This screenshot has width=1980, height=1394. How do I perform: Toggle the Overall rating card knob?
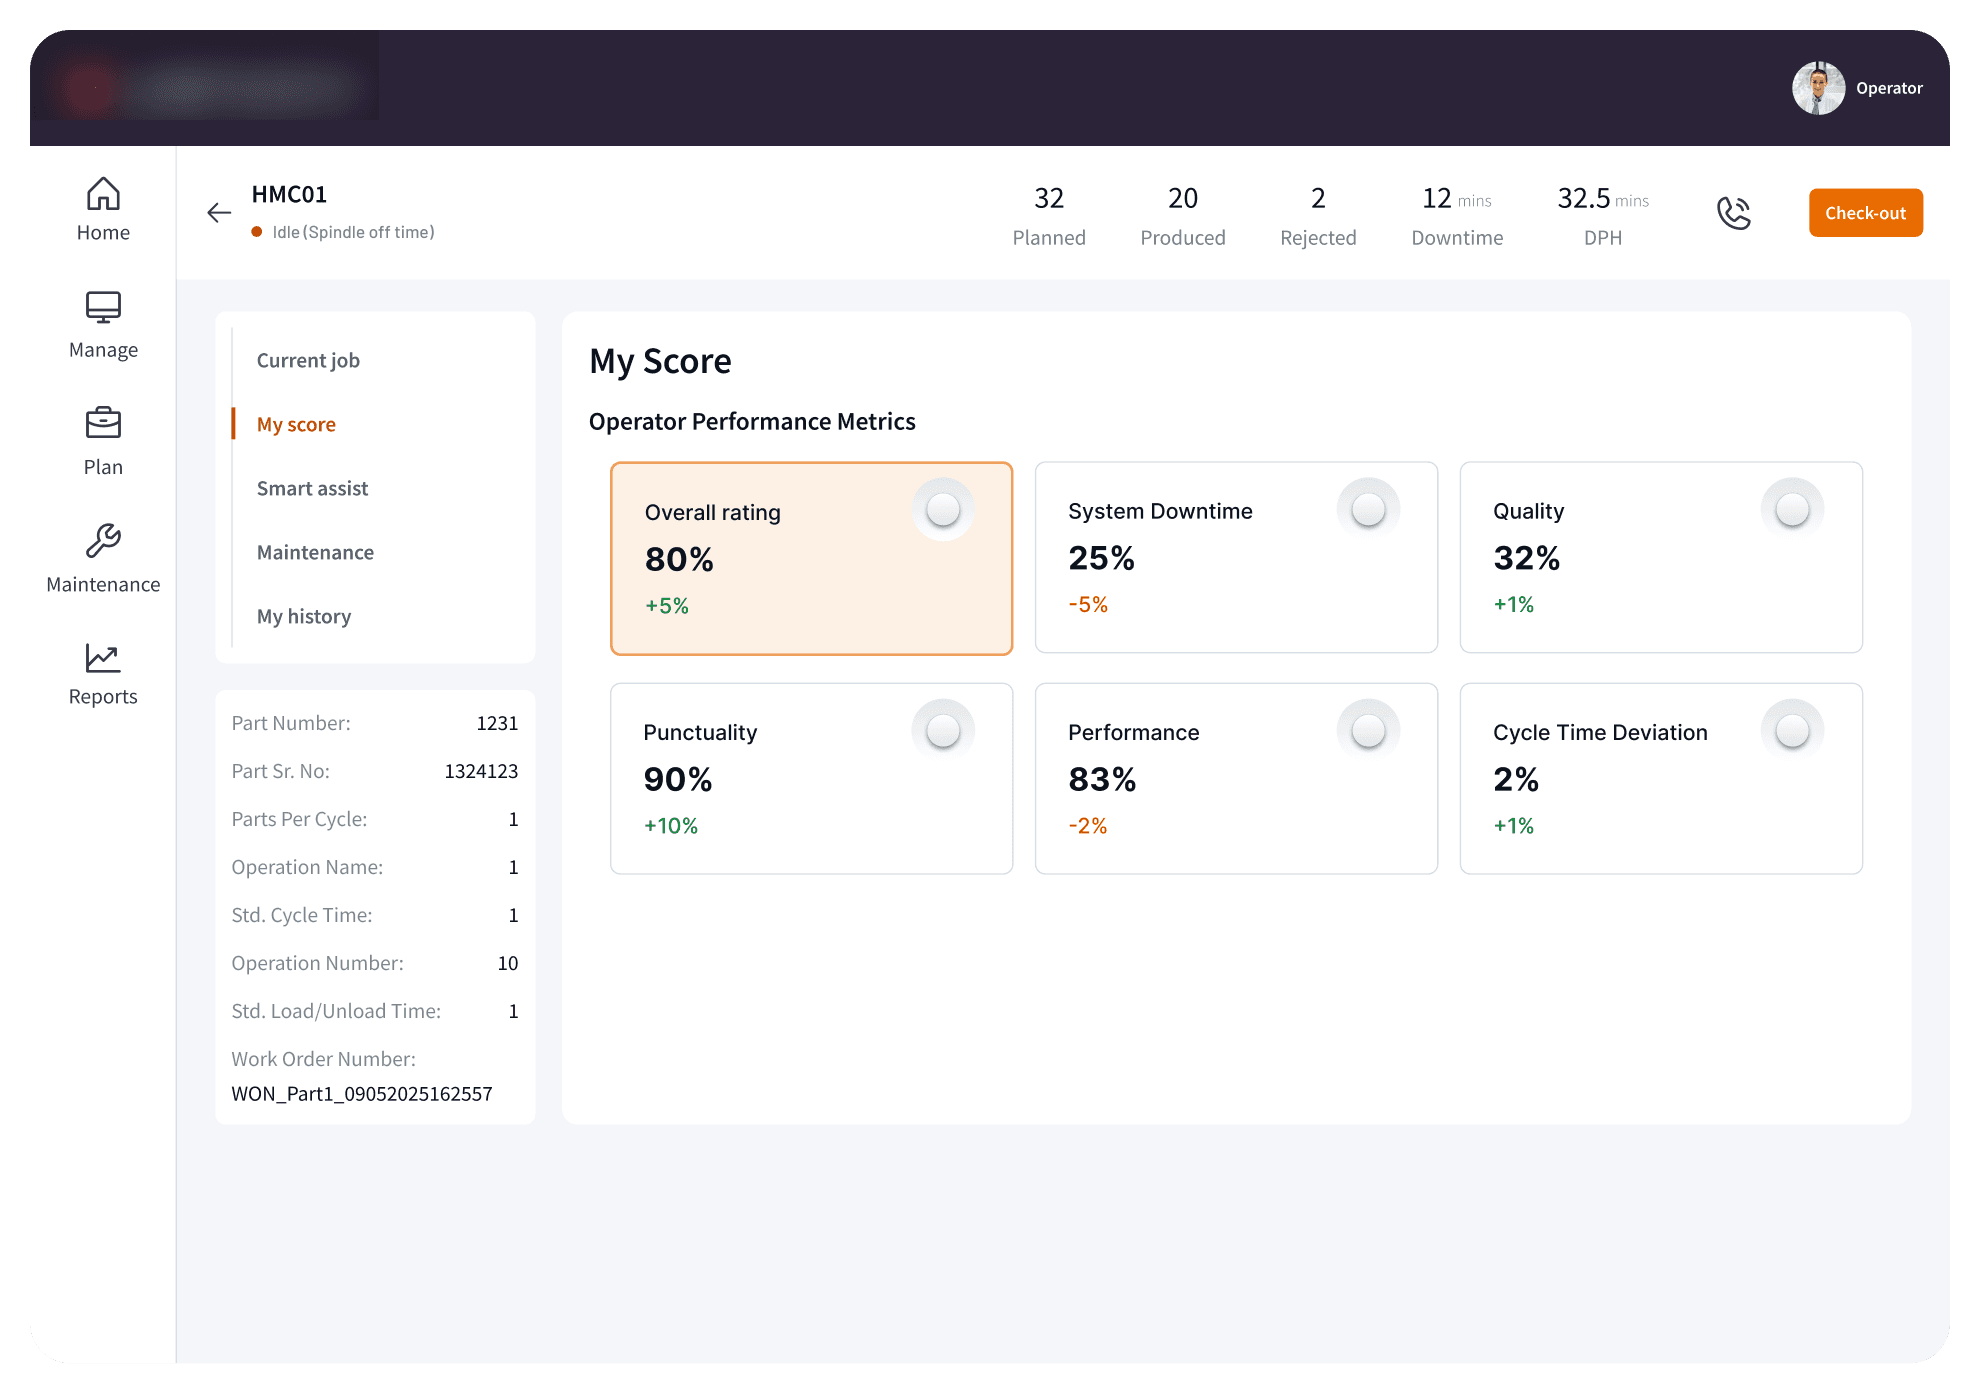pos(943,510)
